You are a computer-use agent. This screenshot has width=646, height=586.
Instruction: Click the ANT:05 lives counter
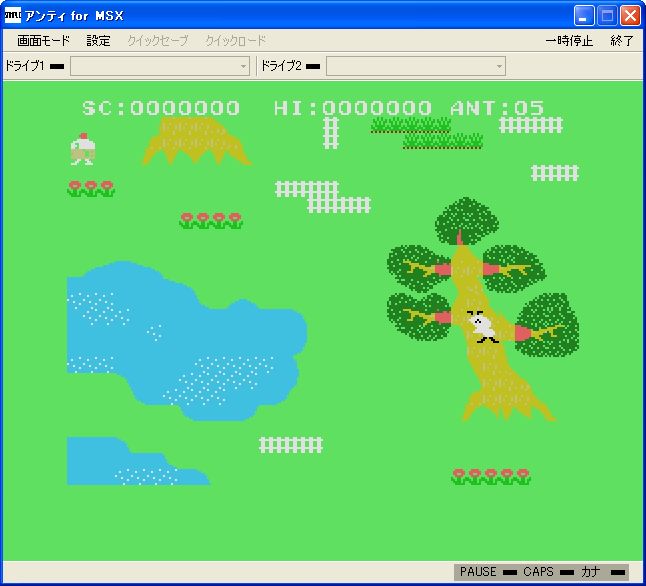pos(497,108)
